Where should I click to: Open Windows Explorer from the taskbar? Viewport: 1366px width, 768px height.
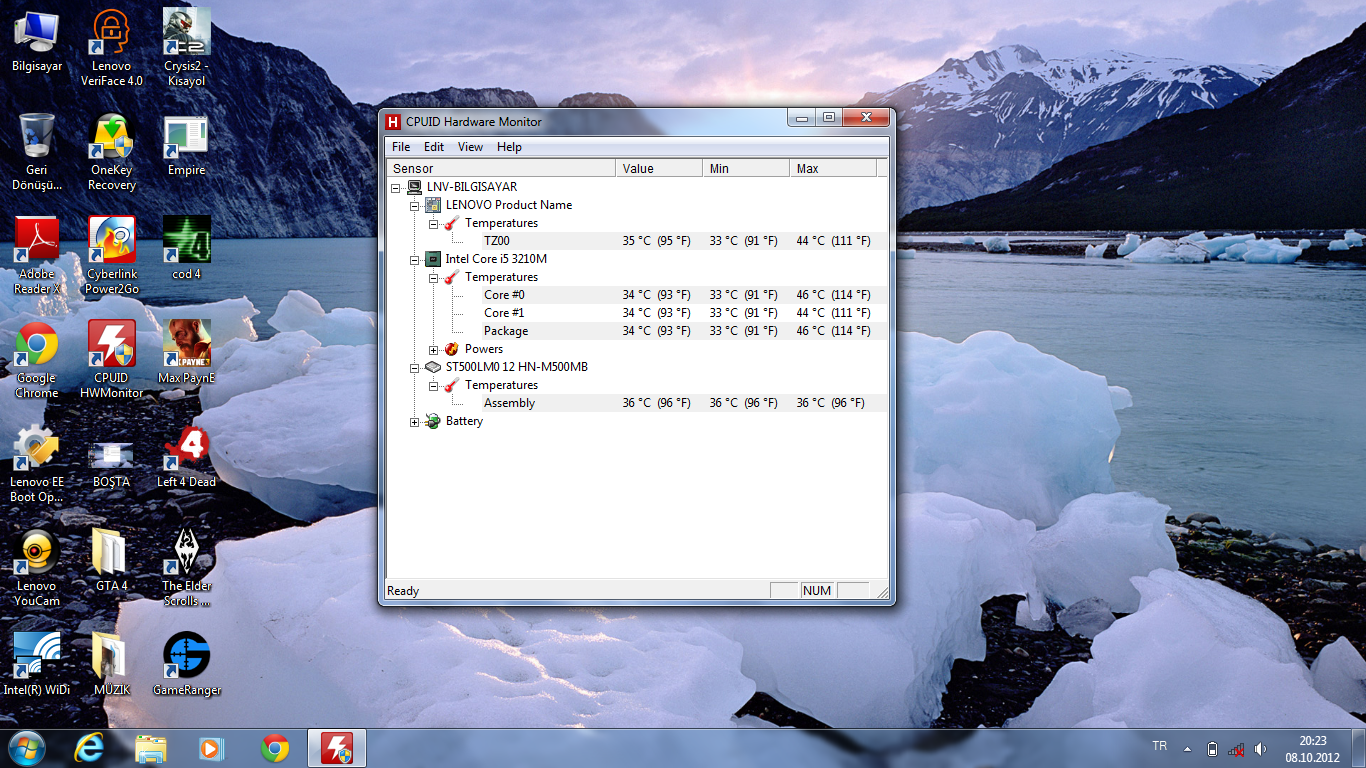[x=151, y=748]
